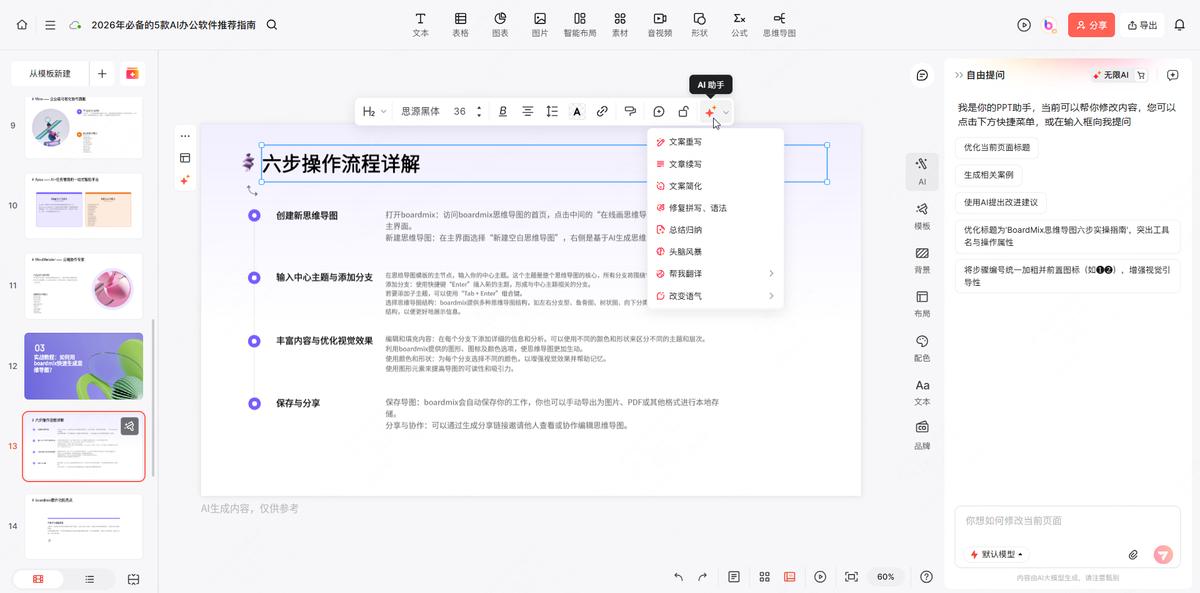Click the 生成相关案例 suggestion
Screen dimensions: 1200x593
coord(988,175)
